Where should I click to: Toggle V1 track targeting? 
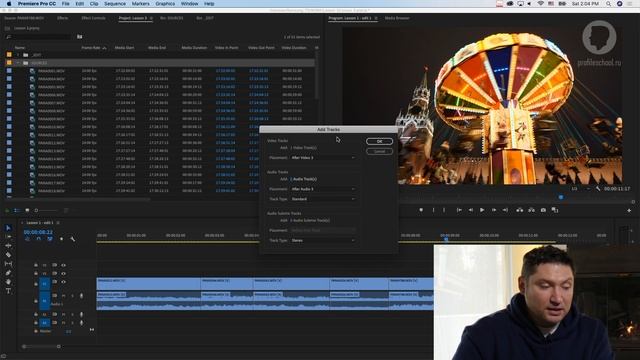pos(44,283)
